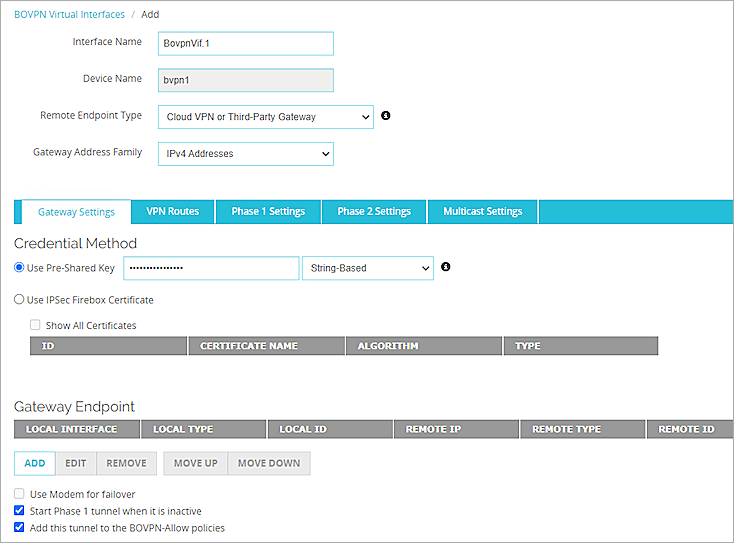Click MOVE DOWN button
The image size is (734, 543).
click(269, 463)
